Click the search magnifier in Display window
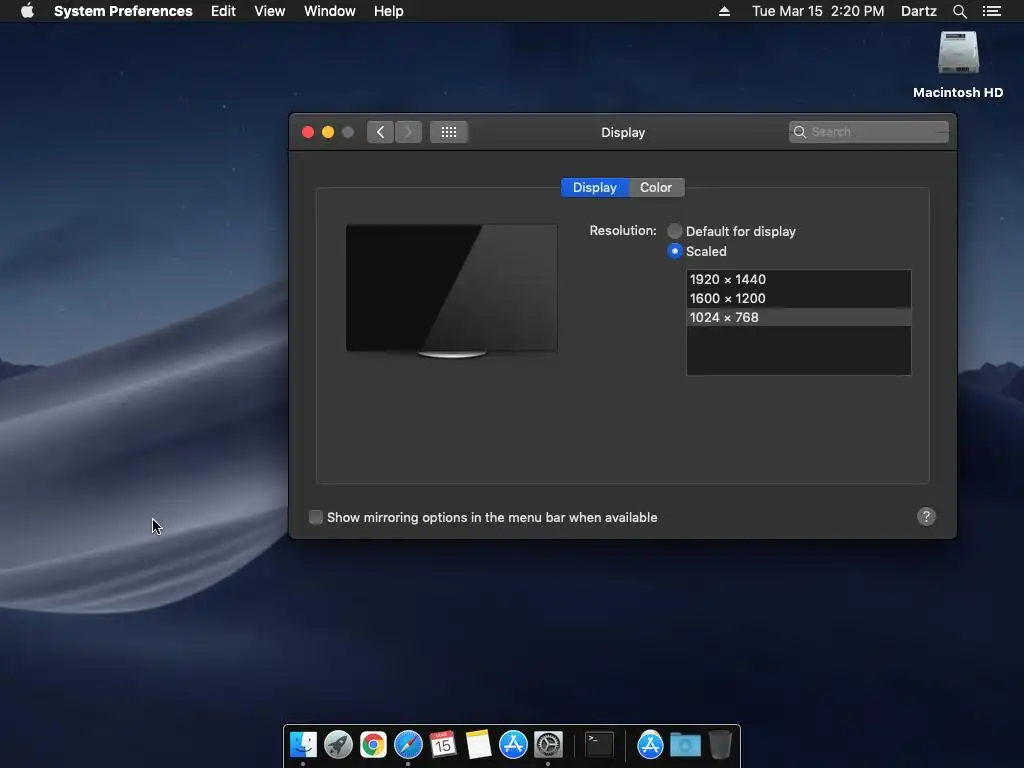 click(800, 132)
